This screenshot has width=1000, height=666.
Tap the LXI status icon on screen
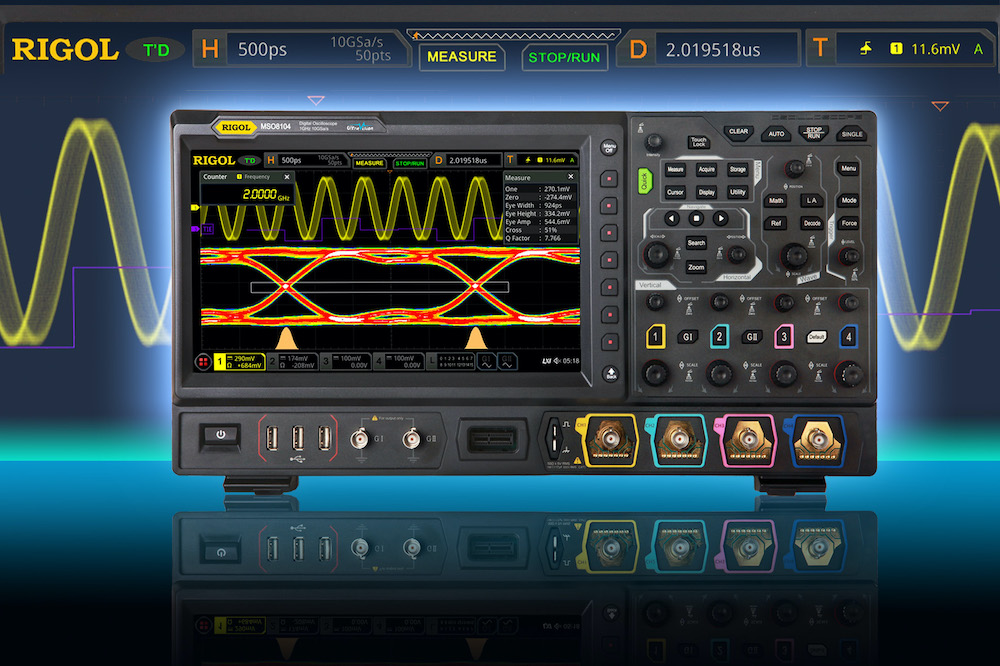547,360
